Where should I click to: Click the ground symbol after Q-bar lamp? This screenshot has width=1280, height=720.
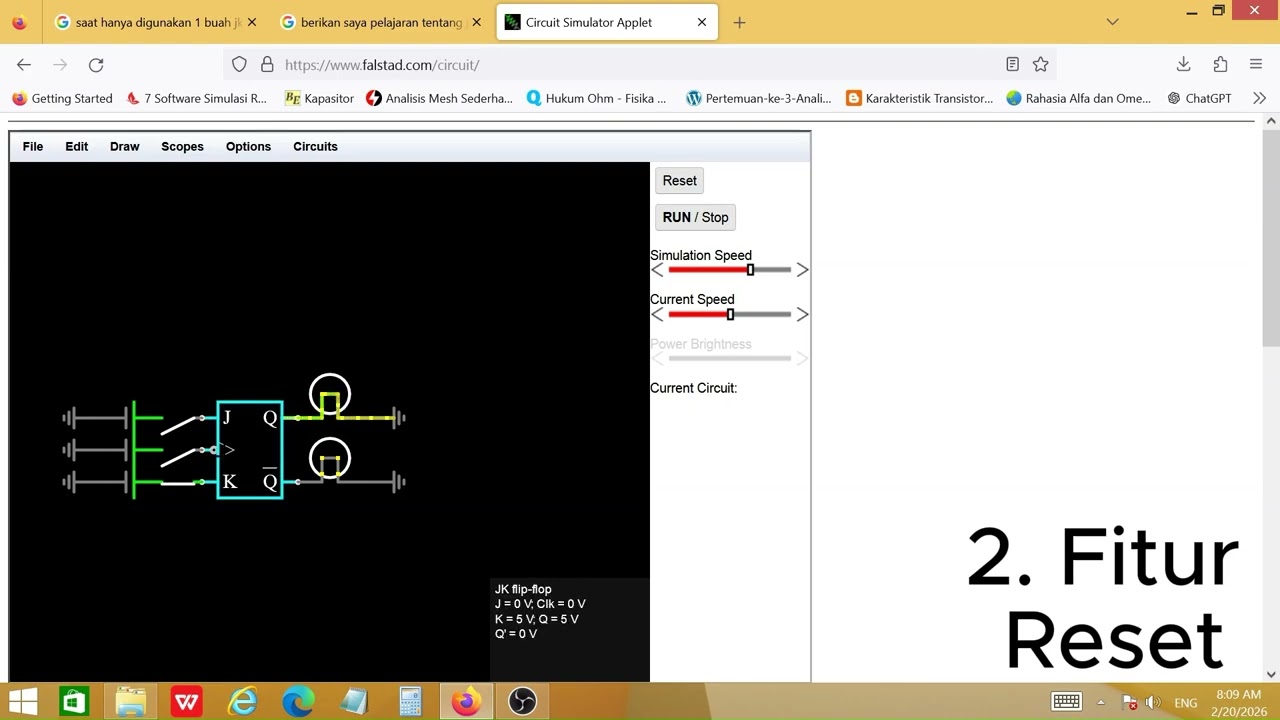[x=398, y=482]
